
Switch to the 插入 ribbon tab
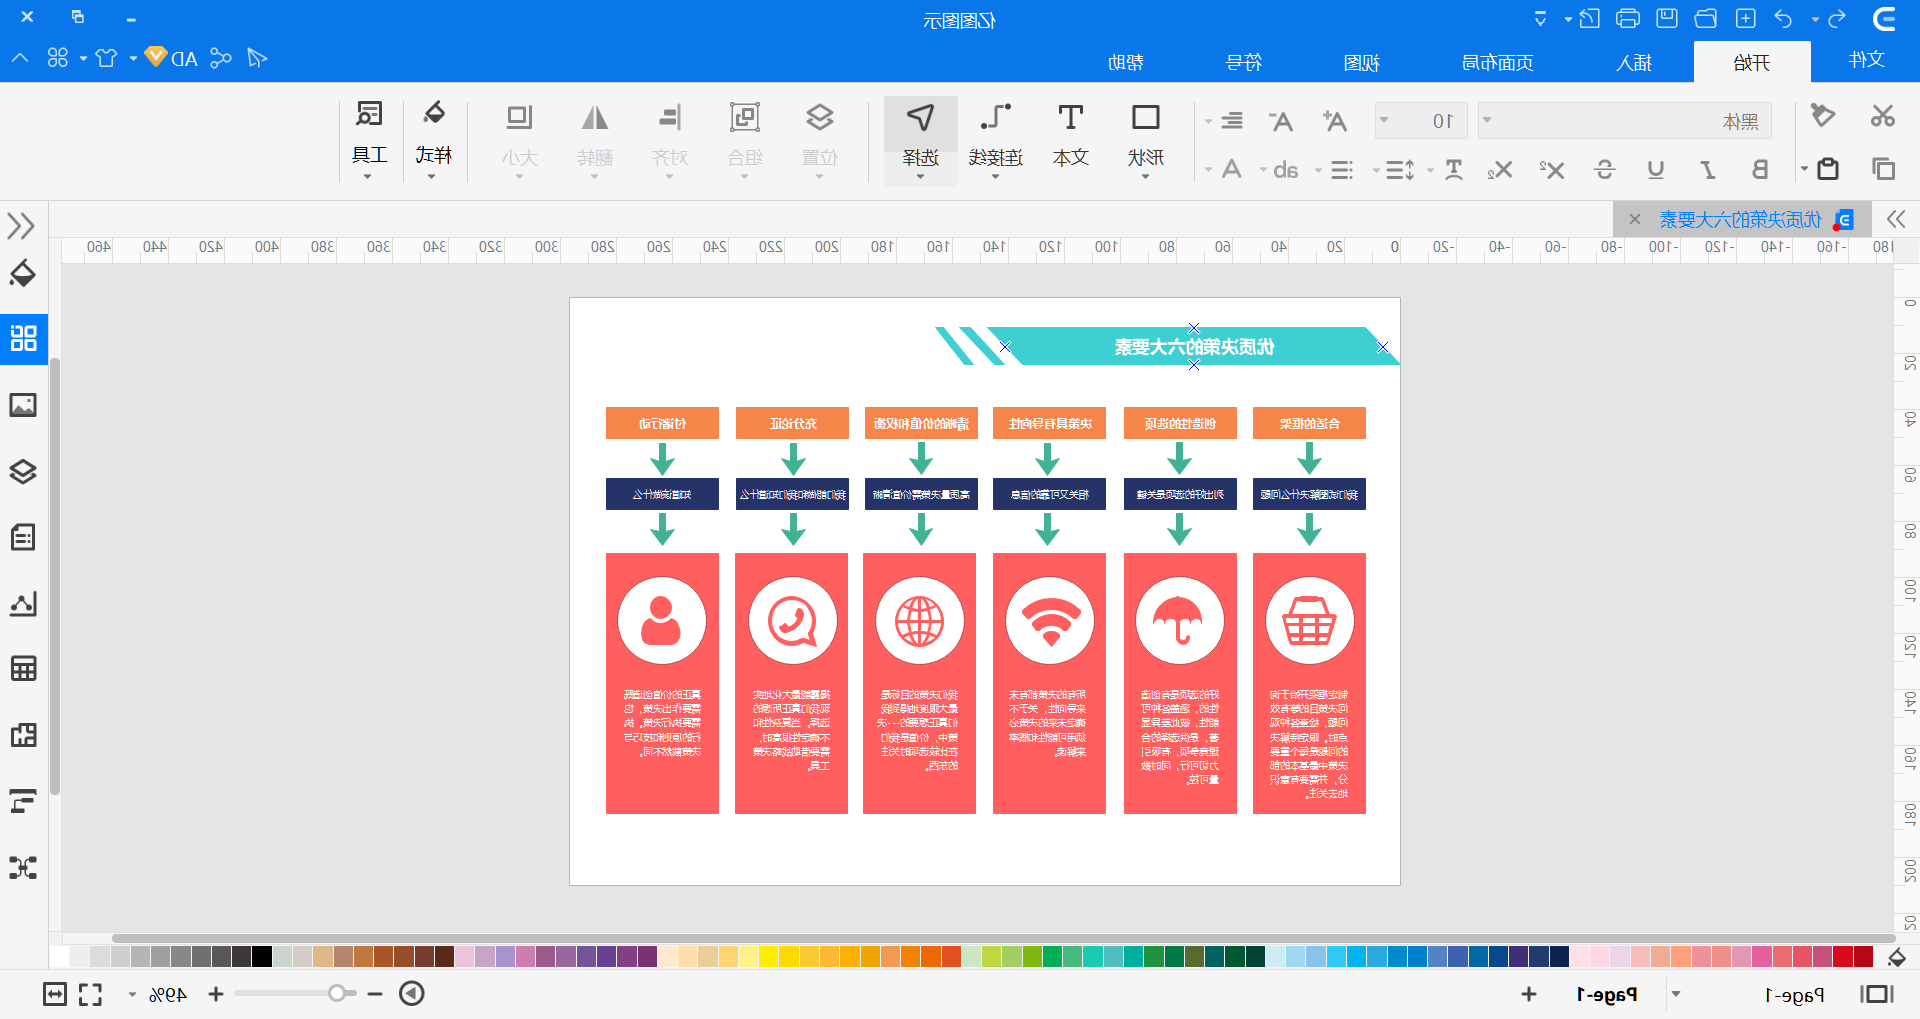(1634, 62)
